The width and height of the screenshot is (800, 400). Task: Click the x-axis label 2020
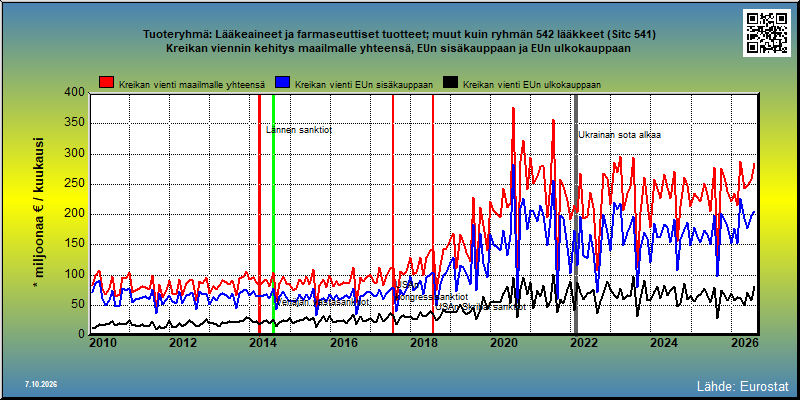(504, 342)
